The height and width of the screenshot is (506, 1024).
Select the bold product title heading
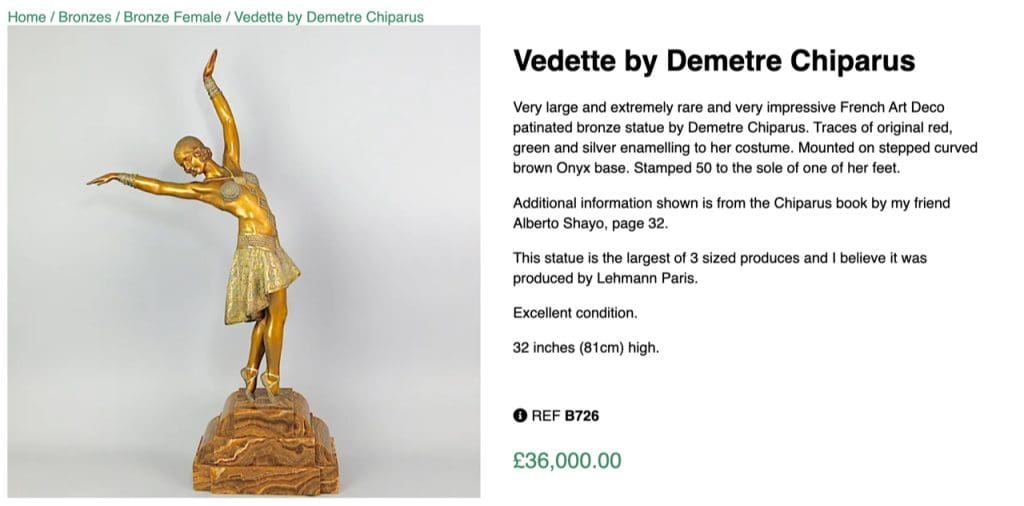(713, 61)
